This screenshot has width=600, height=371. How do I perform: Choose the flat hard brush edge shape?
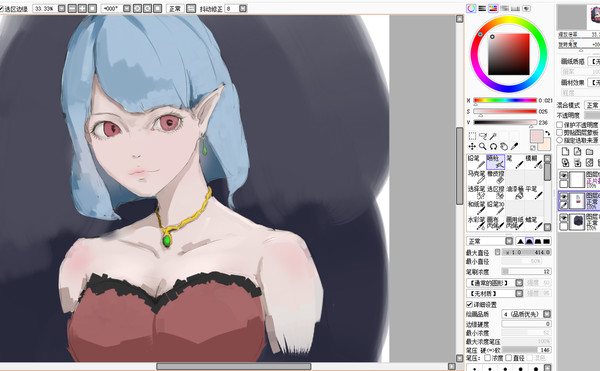point(547,241)
